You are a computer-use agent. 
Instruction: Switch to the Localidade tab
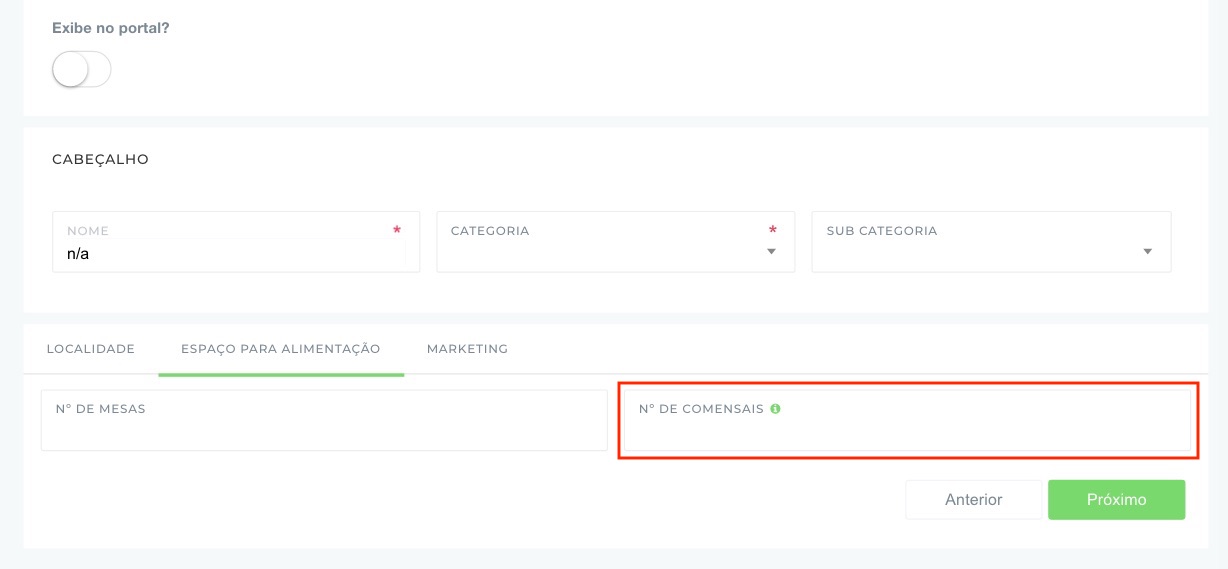91,349
